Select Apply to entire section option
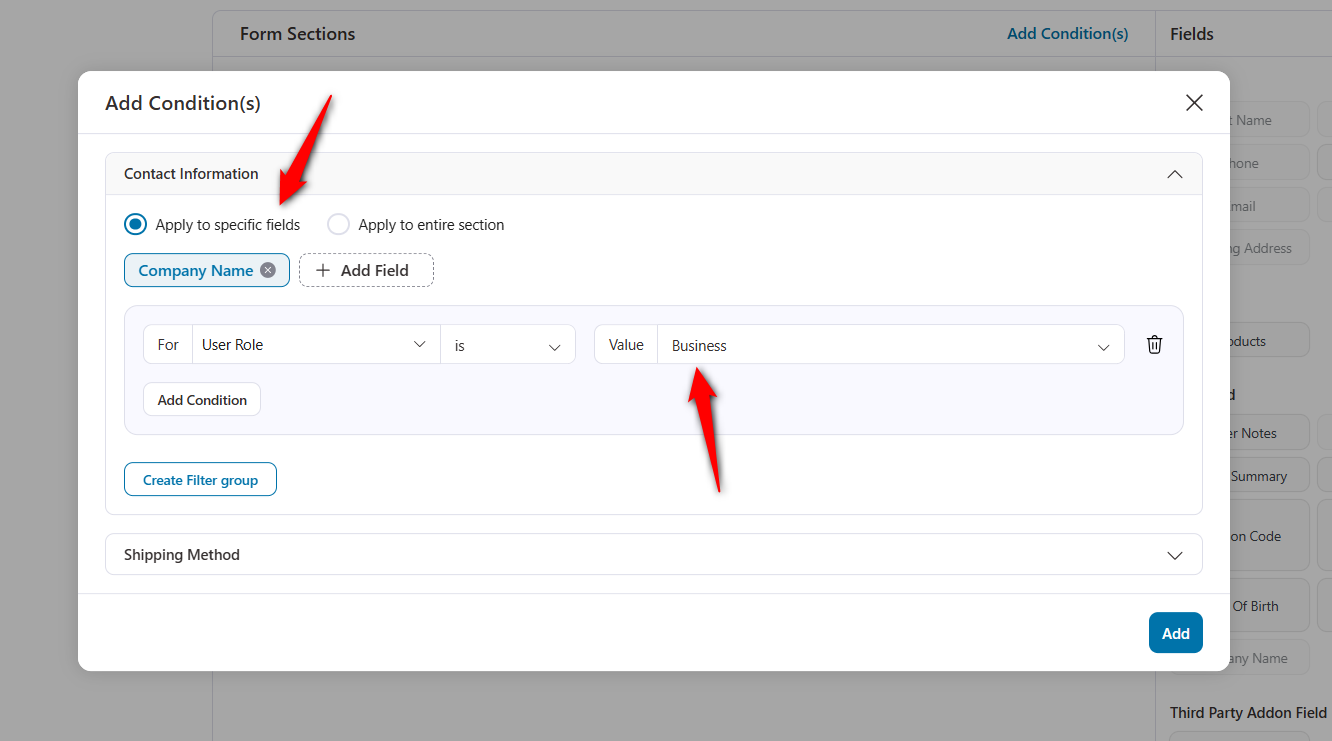 click(339, 225)
